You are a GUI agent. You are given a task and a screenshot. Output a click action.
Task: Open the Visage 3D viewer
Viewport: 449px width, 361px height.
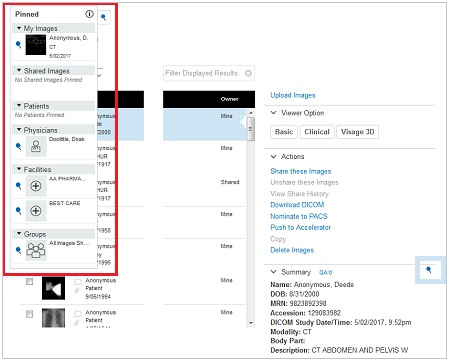(357, 132)
